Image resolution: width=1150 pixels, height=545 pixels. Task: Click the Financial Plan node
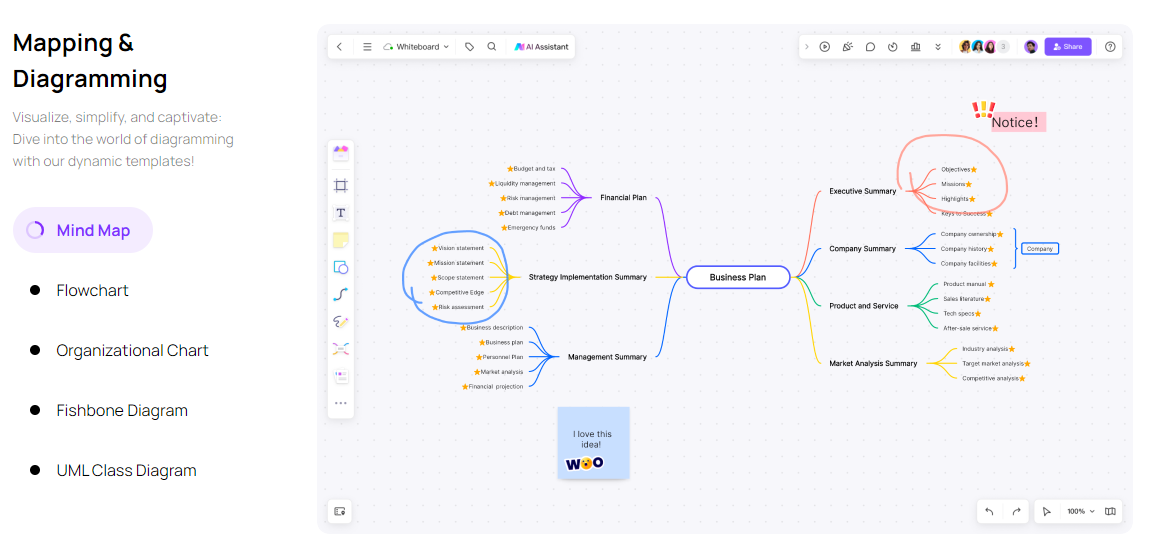pos(623,197)
